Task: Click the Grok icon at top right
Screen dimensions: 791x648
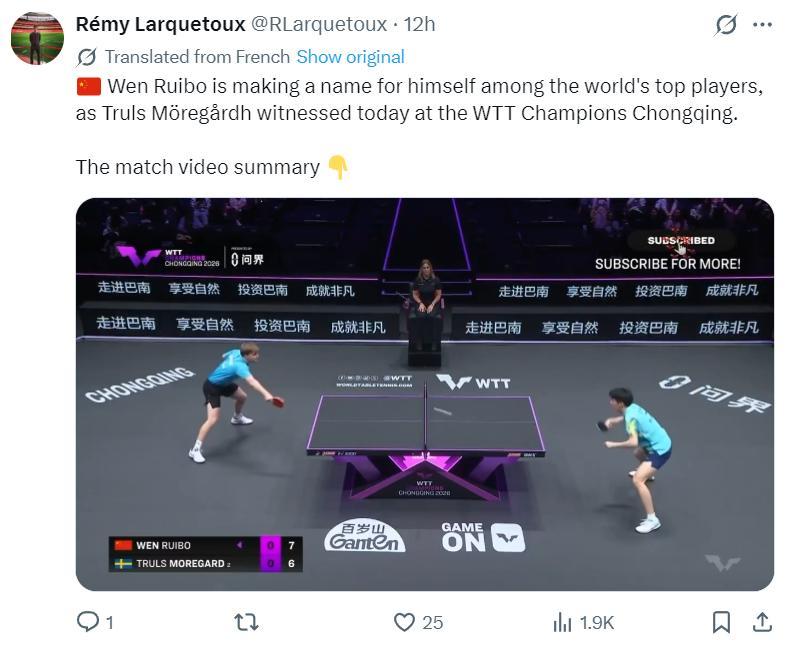Action: pos(725,25)
